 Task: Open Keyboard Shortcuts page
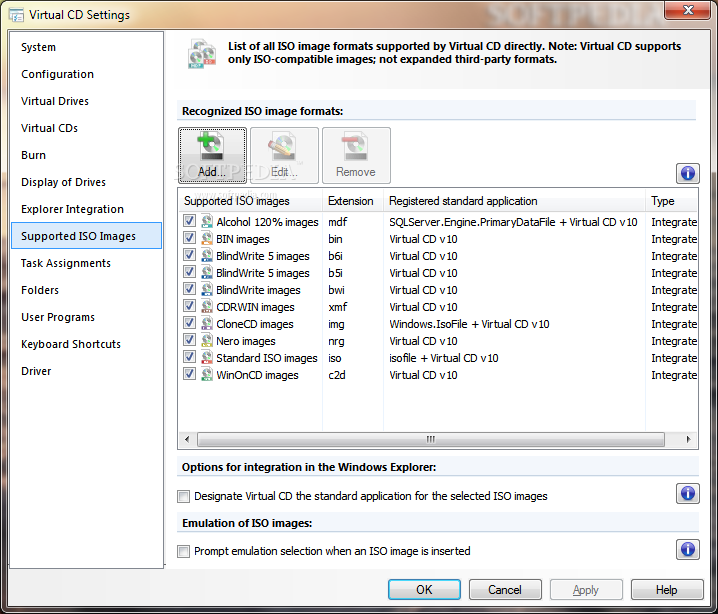[86, 344]
